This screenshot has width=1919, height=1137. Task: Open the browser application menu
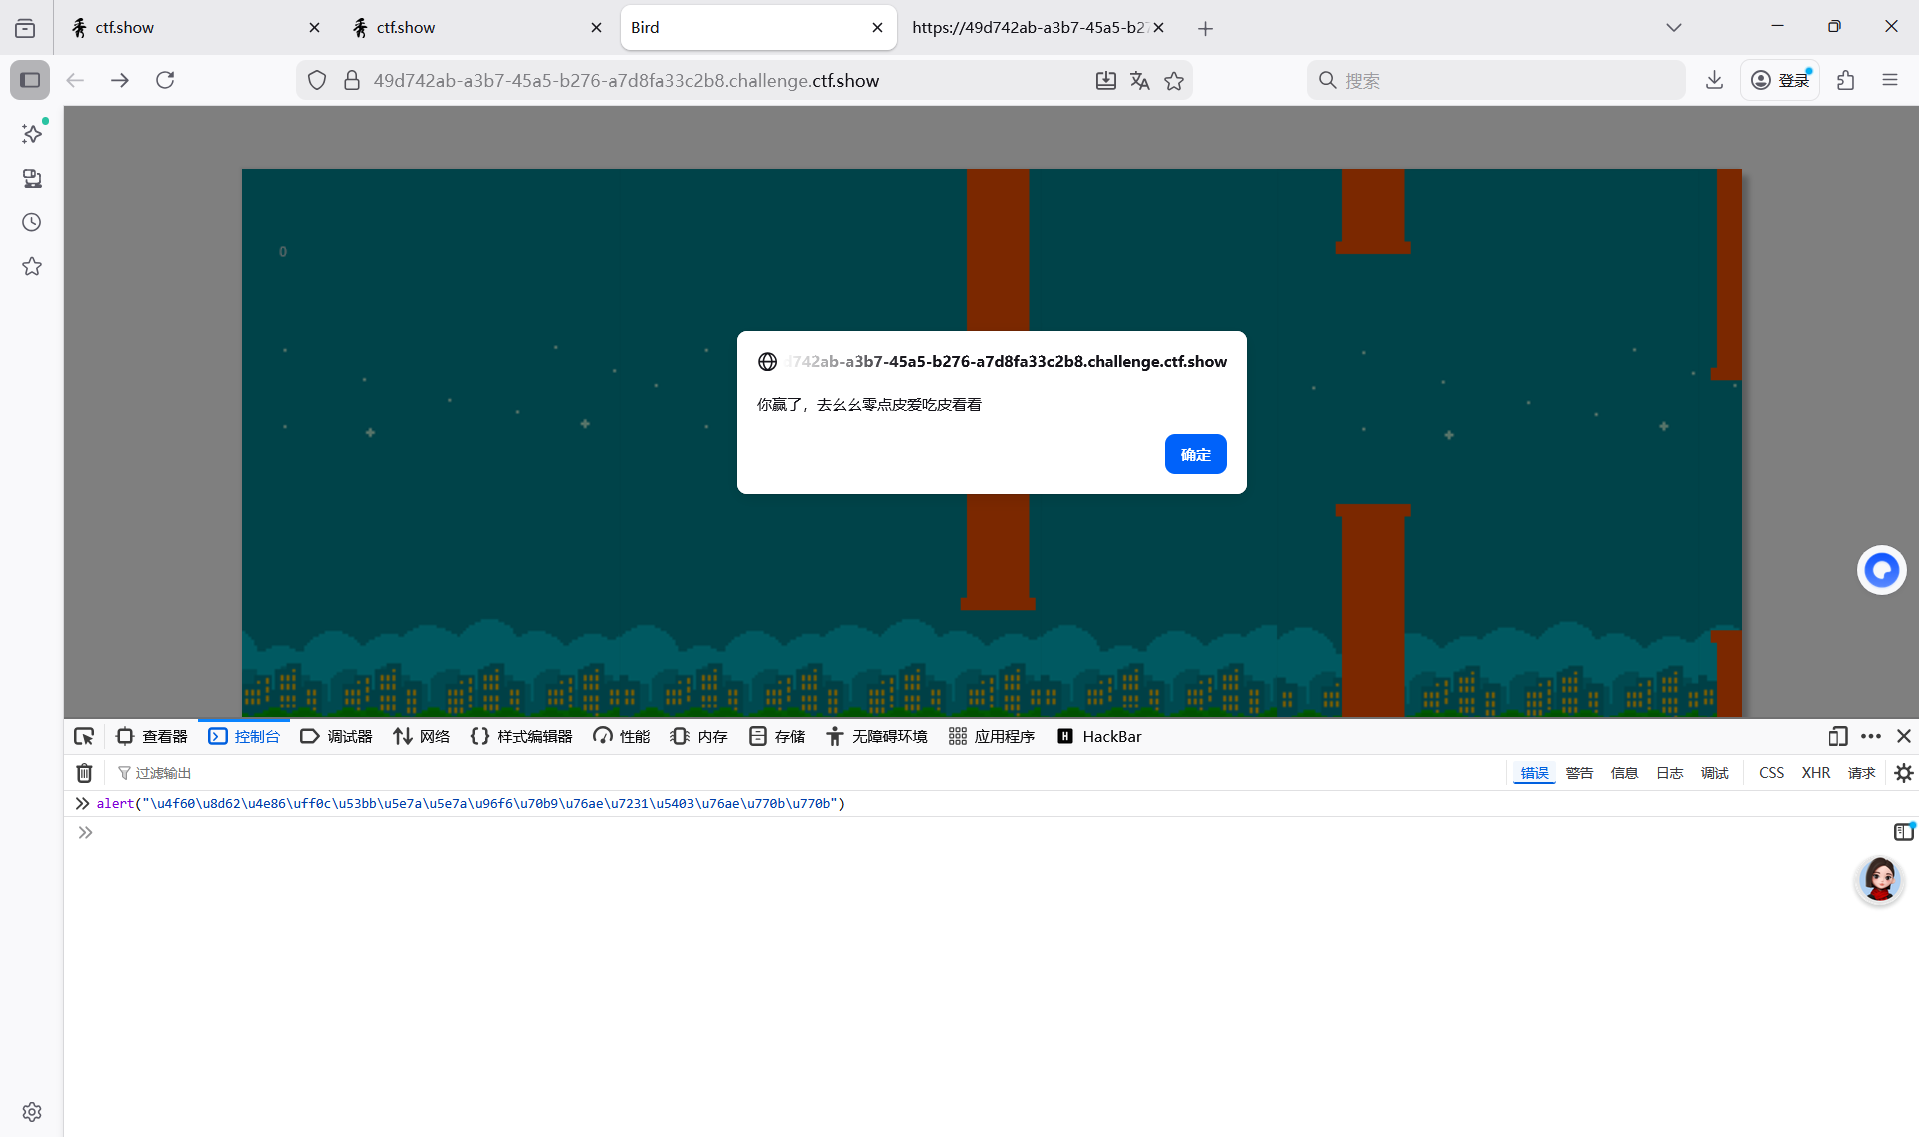pyautogui.click(x=1889, y=80)
